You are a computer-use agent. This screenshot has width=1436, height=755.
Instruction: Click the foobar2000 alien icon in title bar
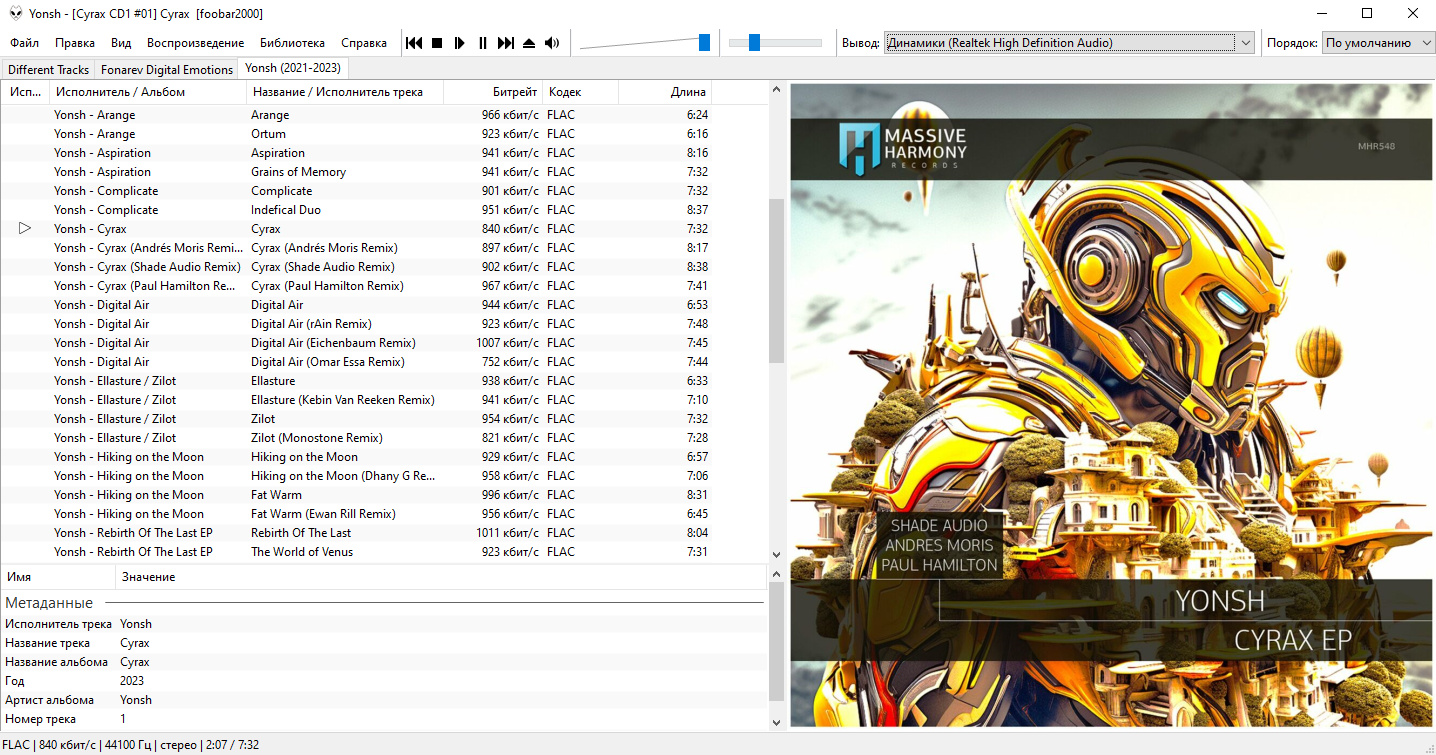point(16,13)
